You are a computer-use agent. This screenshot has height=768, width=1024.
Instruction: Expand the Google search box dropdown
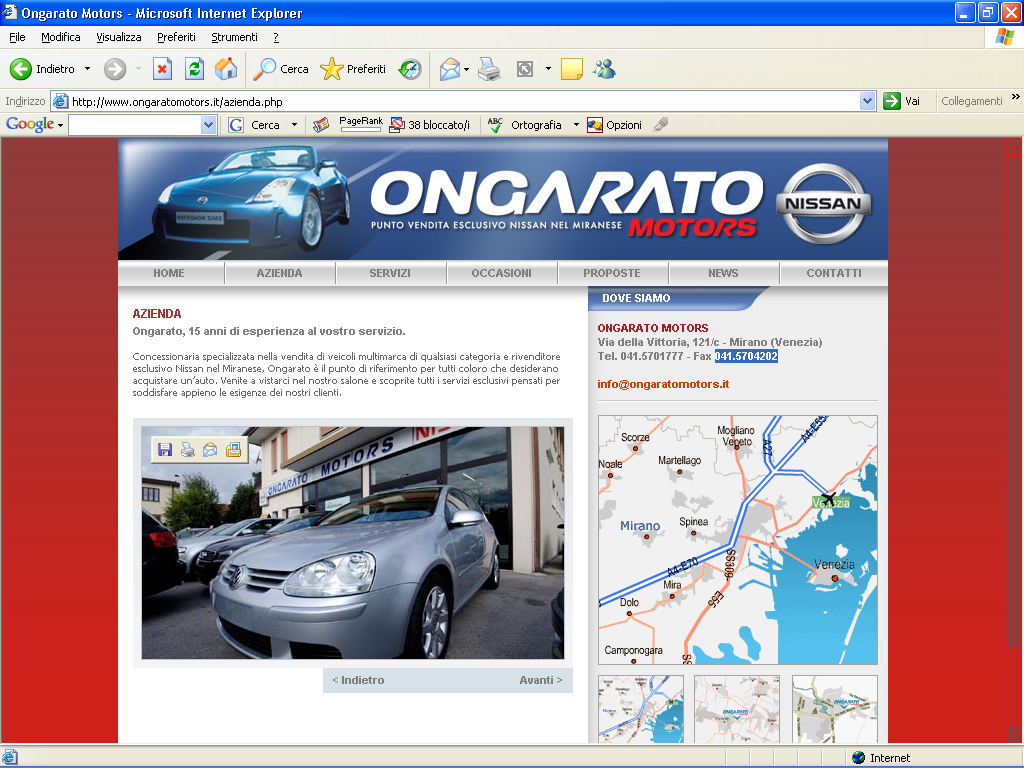coord(208,125)
